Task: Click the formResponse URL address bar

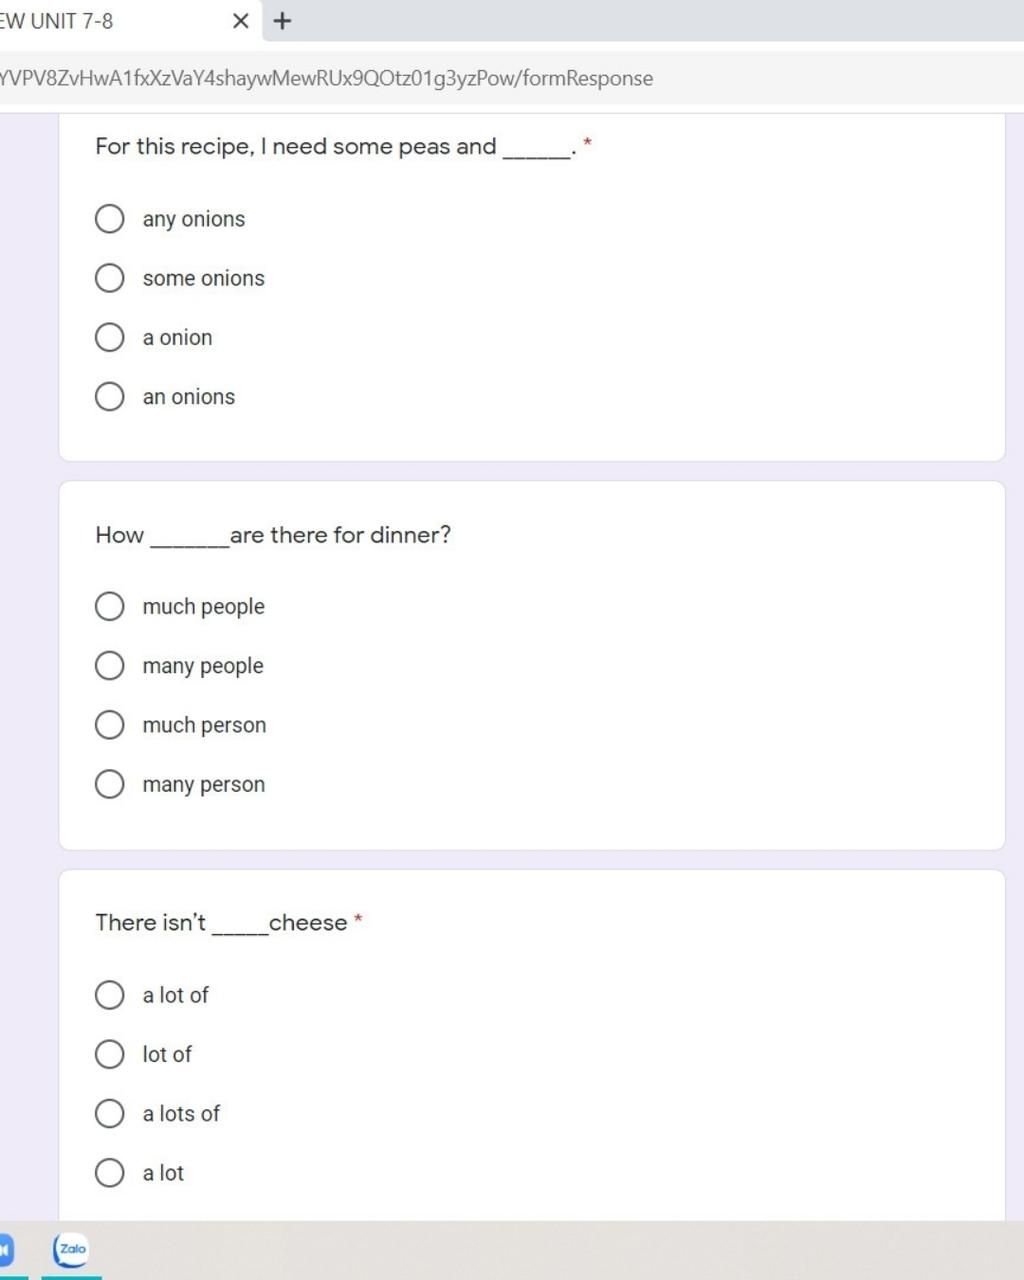Action: 500,78
